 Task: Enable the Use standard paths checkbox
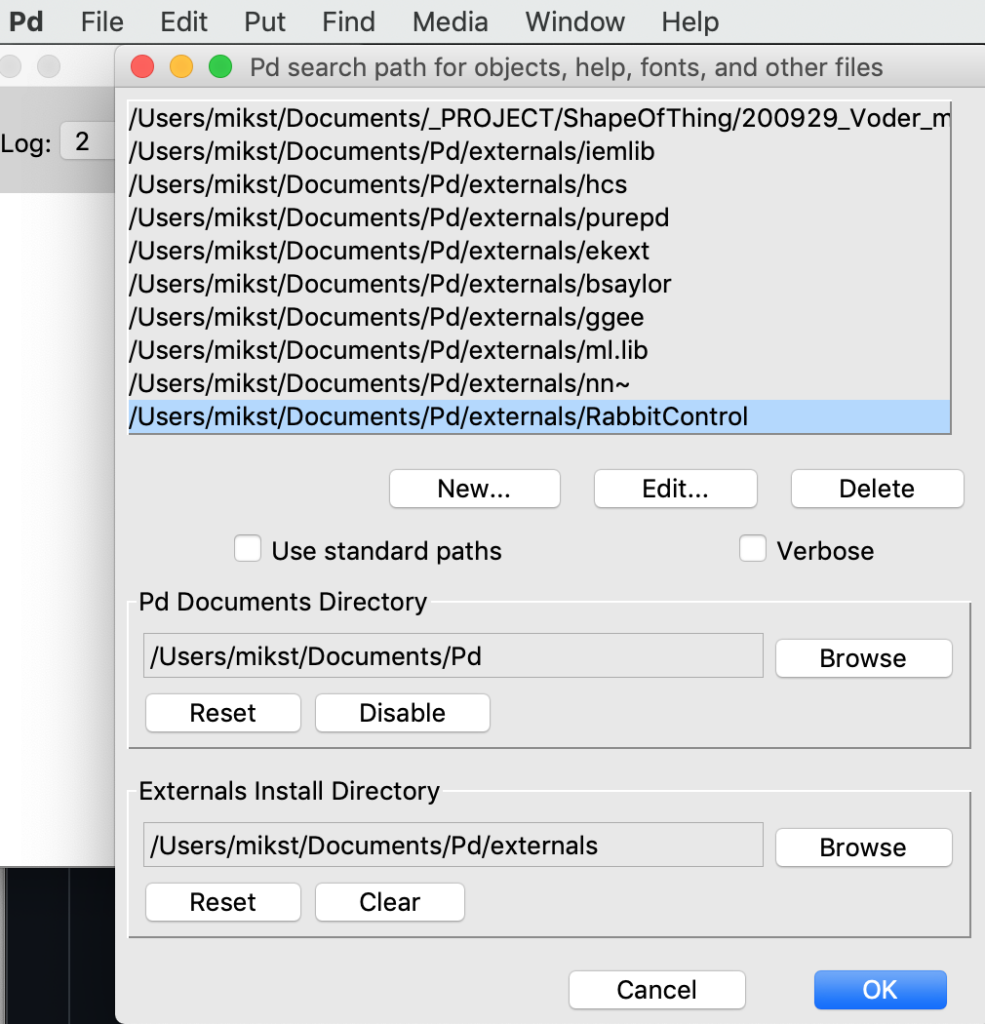pos(248,549)
